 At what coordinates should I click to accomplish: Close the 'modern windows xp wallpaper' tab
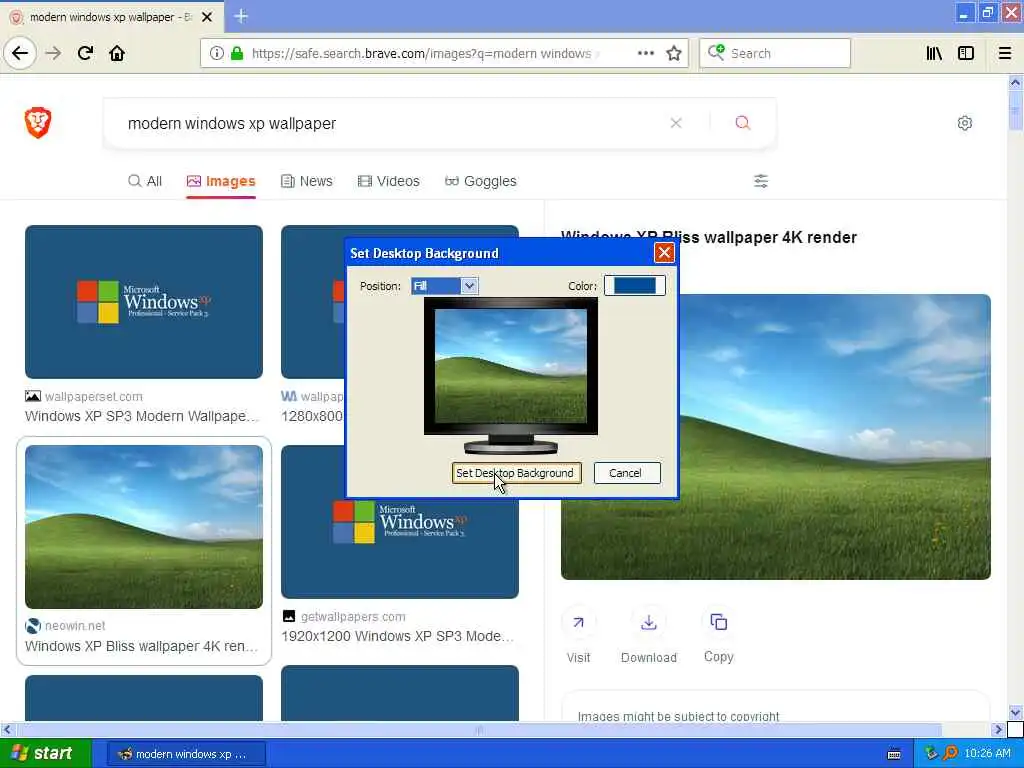coord(207,17)
